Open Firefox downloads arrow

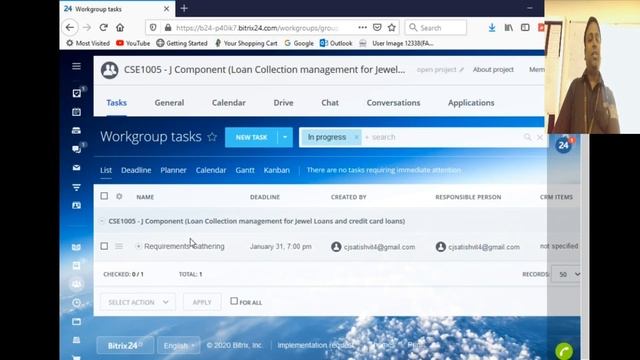coord(492,27)
